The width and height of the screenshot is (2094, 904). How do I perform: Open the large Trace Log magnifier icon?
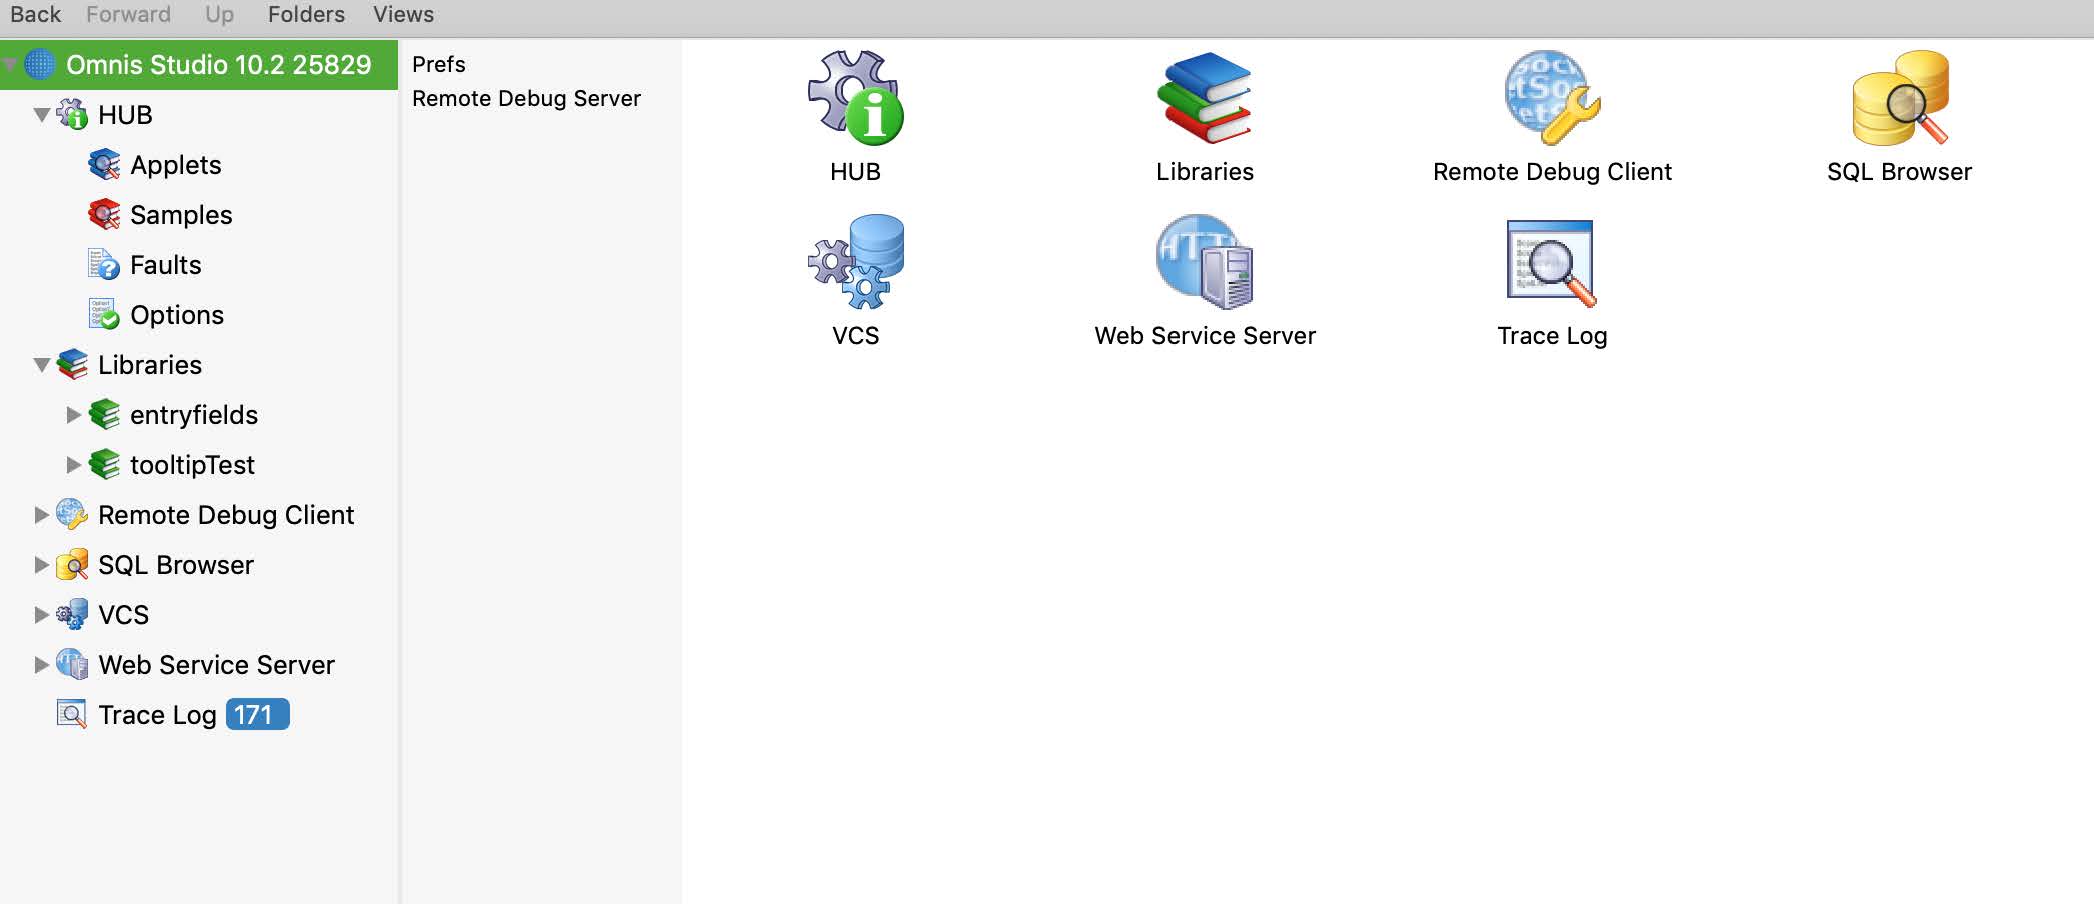pyautogui.click(x=1551, y=262)
